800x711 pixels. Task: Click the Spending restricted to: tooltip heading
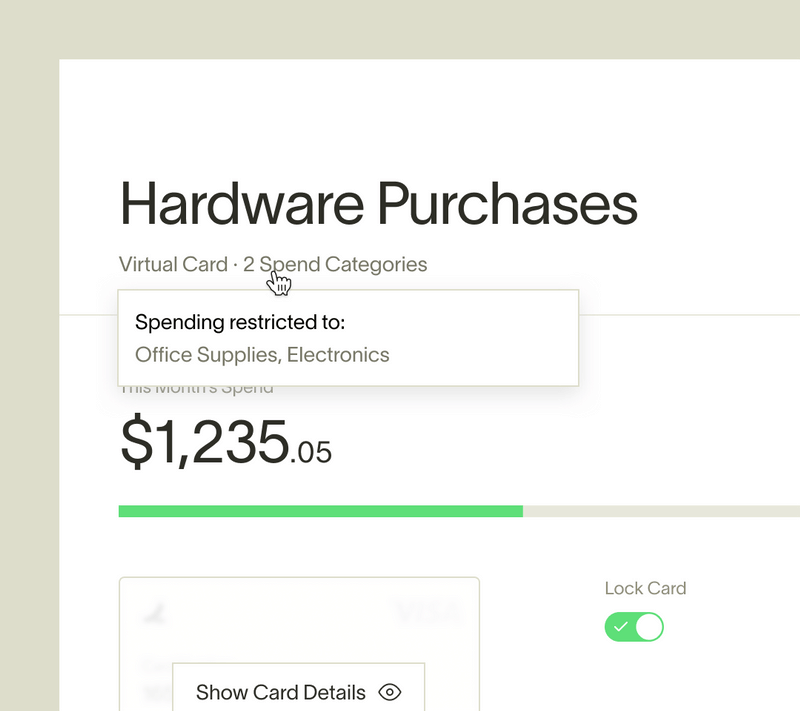[x=240, y=322]
